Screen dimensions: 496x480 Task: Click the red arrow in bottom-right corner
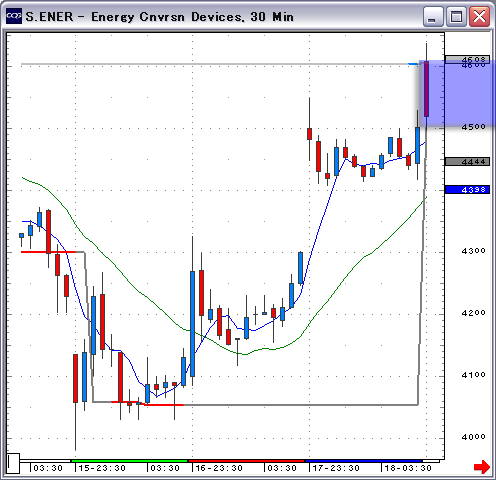coord(482,467)
